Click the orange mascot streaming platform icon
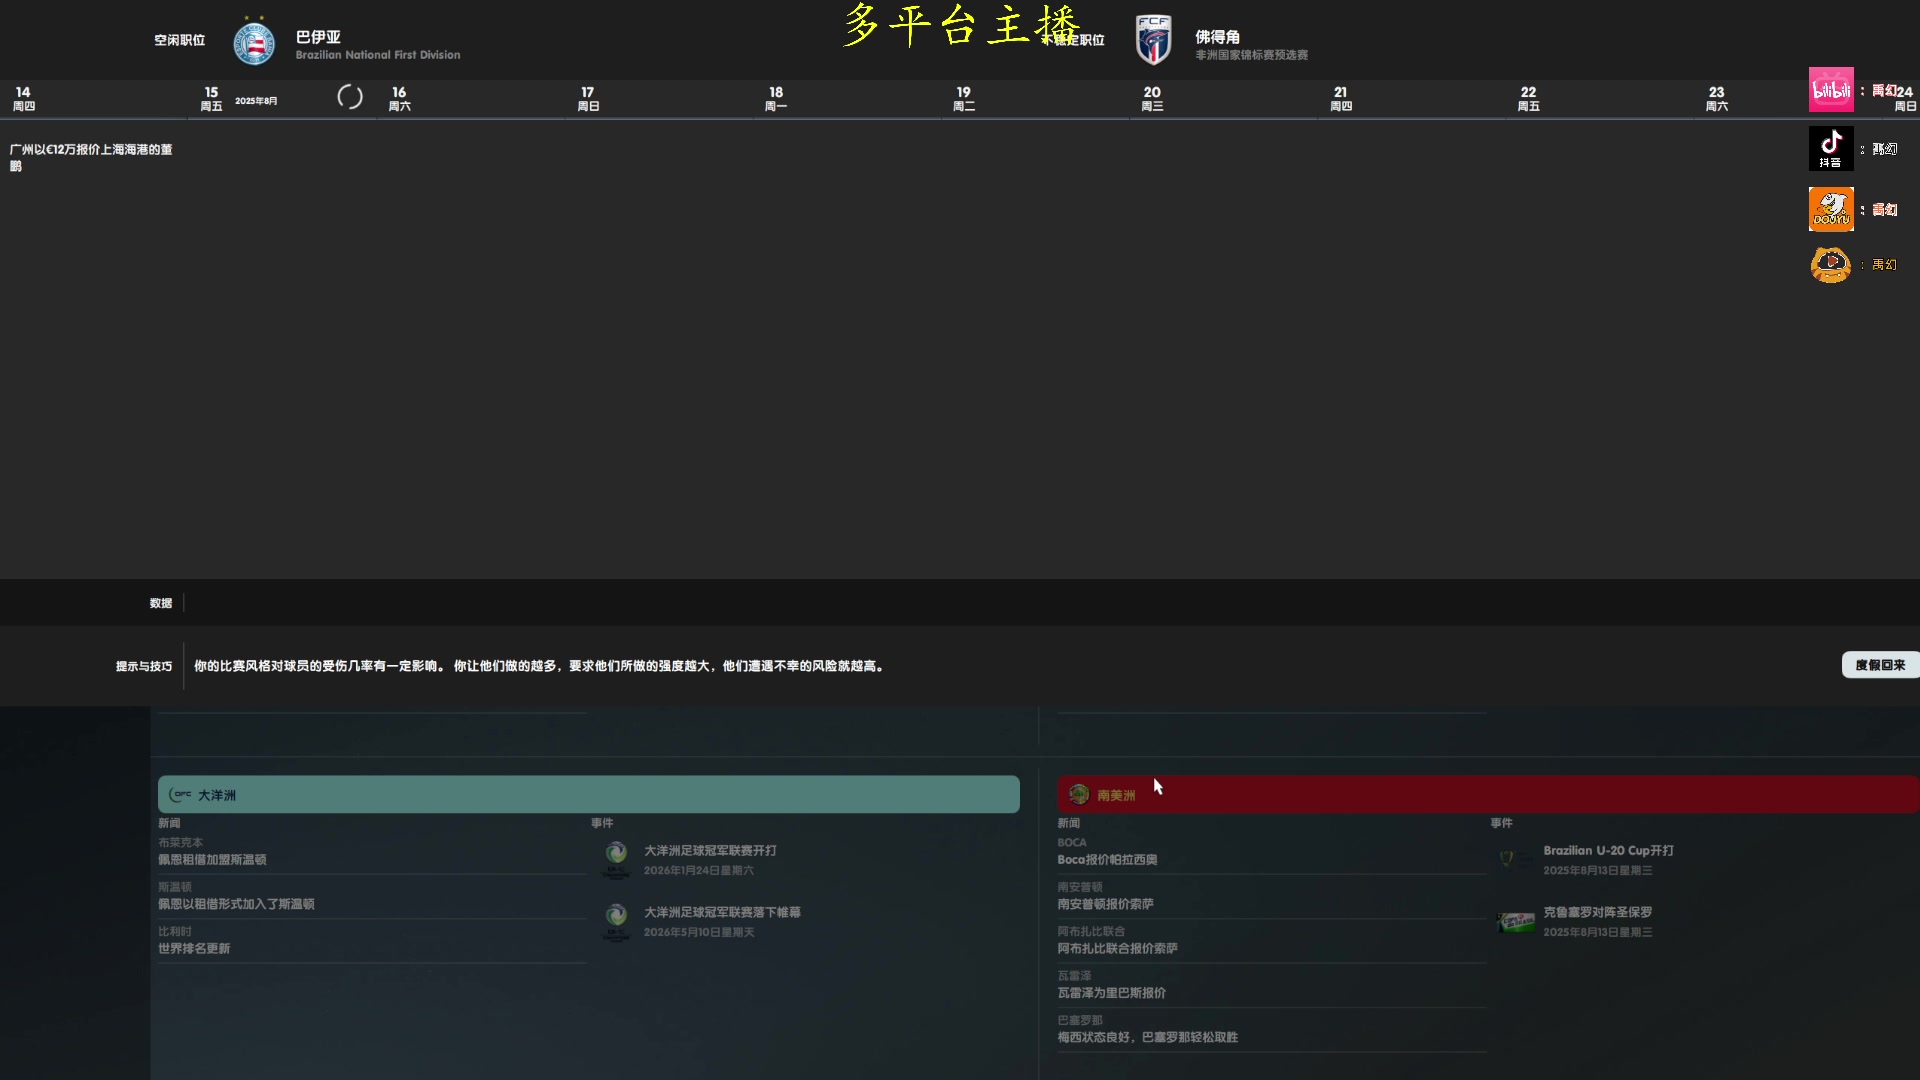This screenshot has width=1920, height=1080. pyautogui.click(x=1830, y=264)
